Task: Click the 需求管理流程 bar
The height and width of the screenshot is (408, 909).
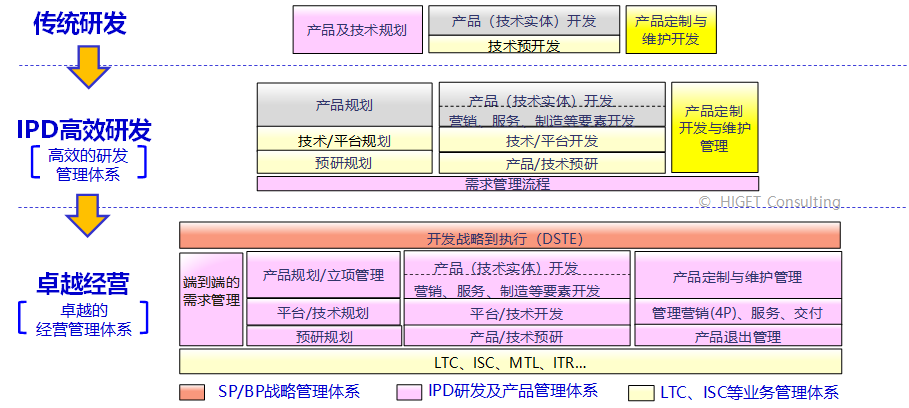Action: 508,184
